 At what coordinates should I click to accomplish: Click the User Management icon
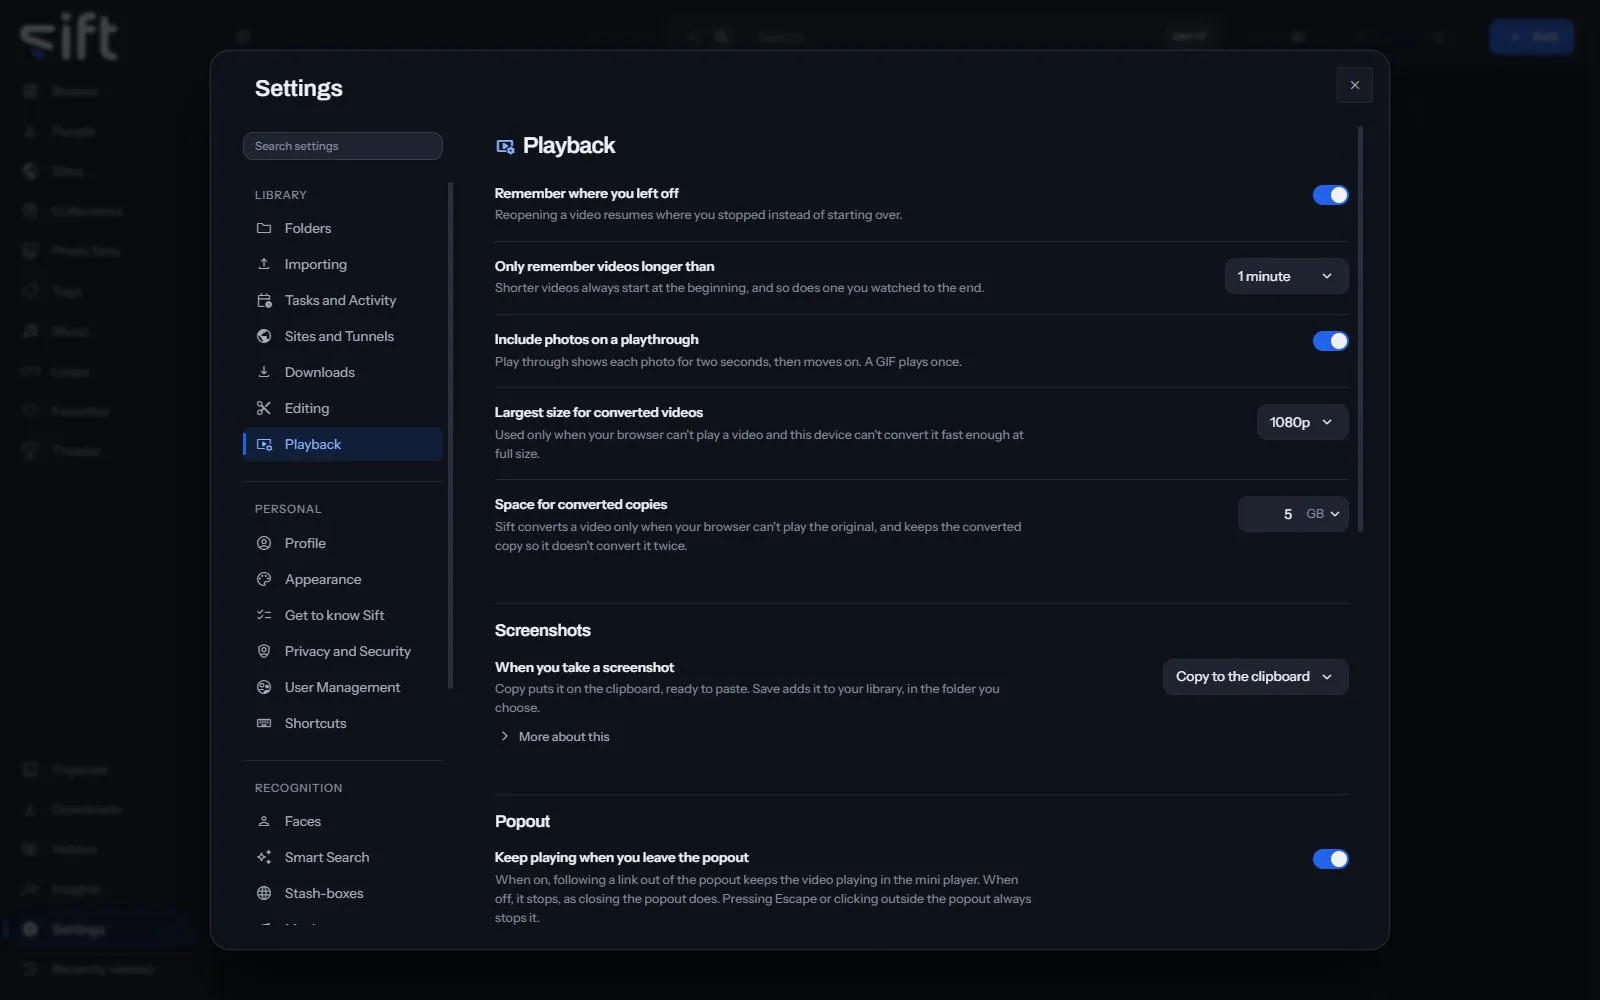click(x=264, y=687)
